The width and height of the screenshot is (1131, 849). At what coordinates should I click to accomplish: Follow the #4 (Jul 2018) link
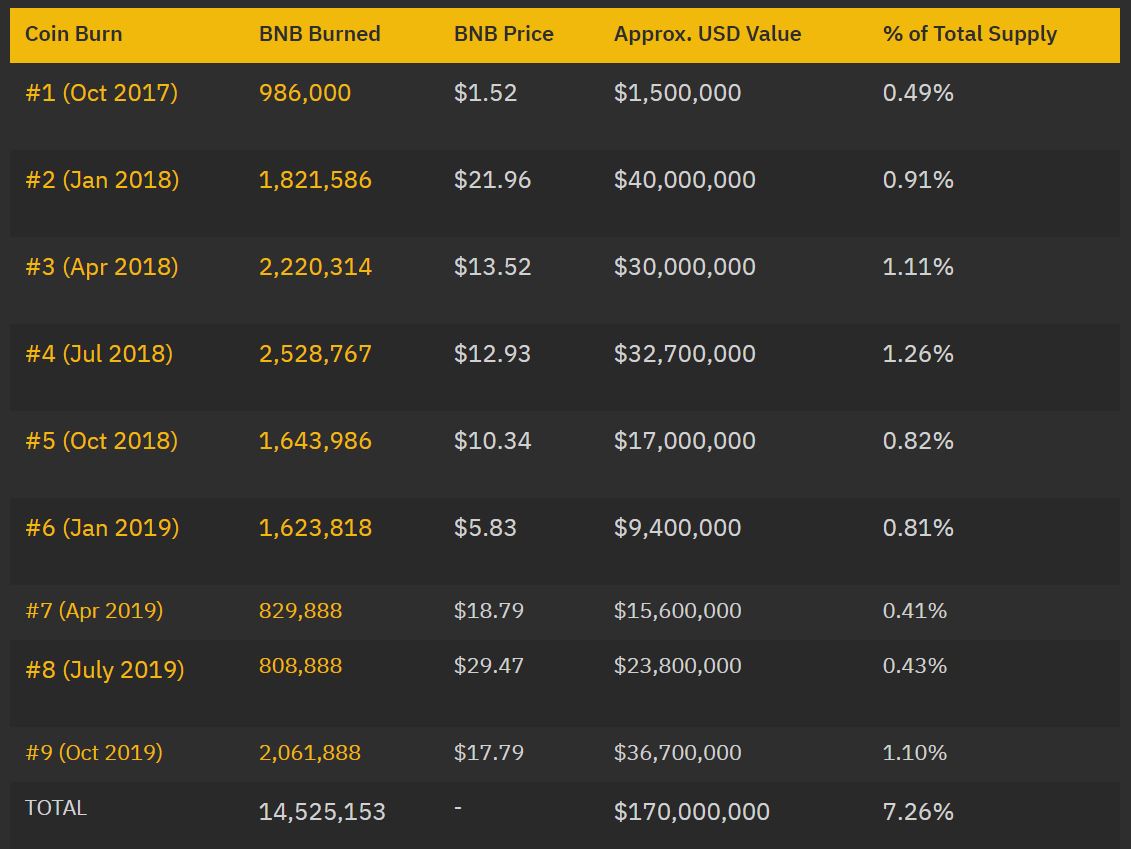pos(99,354)
